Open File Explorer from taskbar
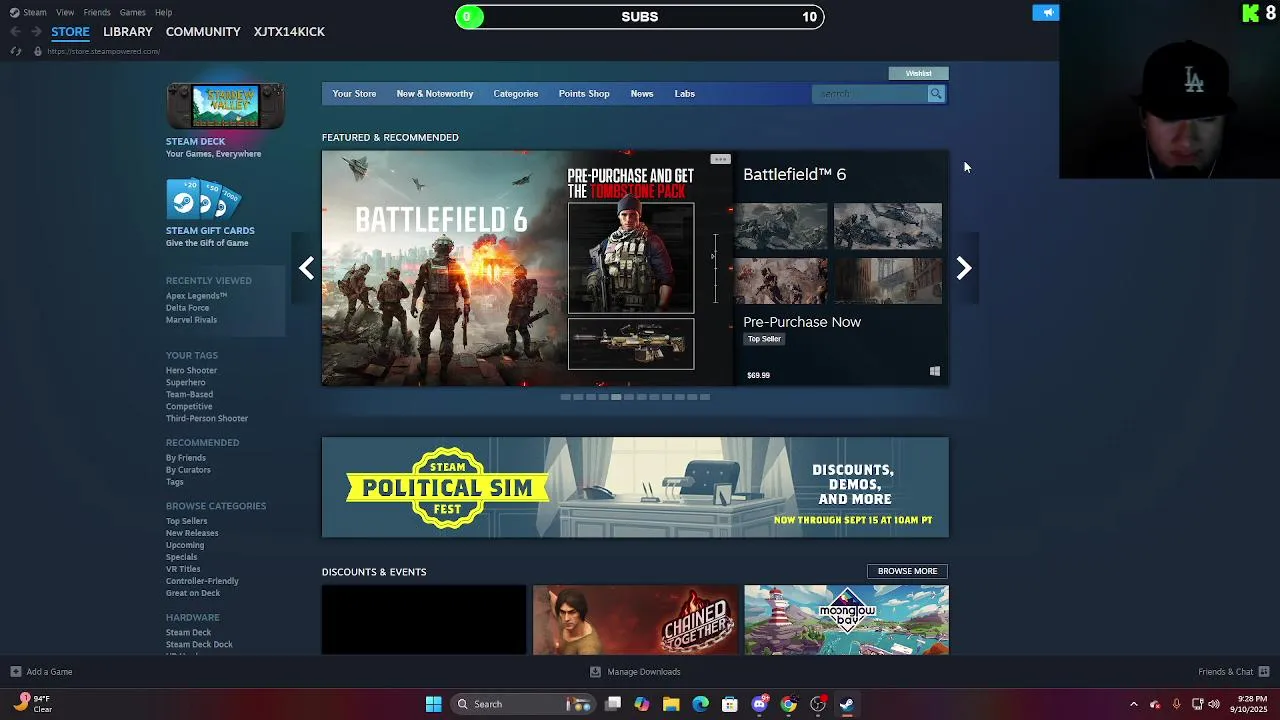1280x720 pixels. (671, 704)
